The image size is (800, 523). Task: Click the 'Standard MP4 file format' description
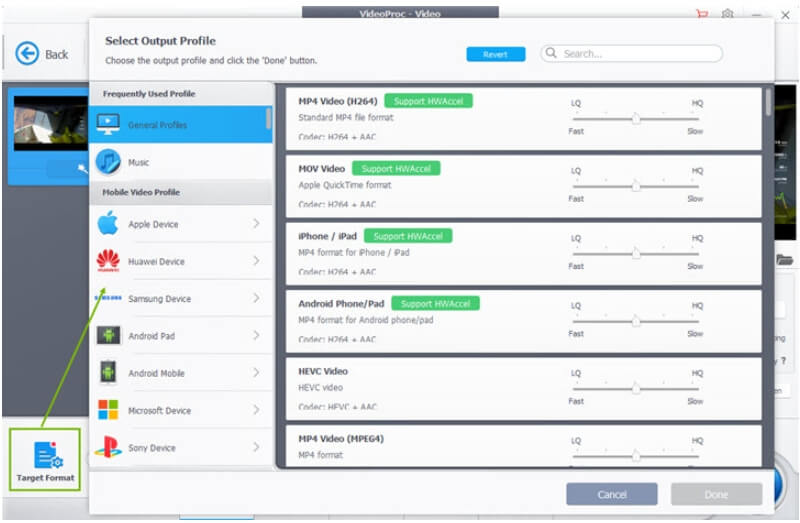point(346,117)
